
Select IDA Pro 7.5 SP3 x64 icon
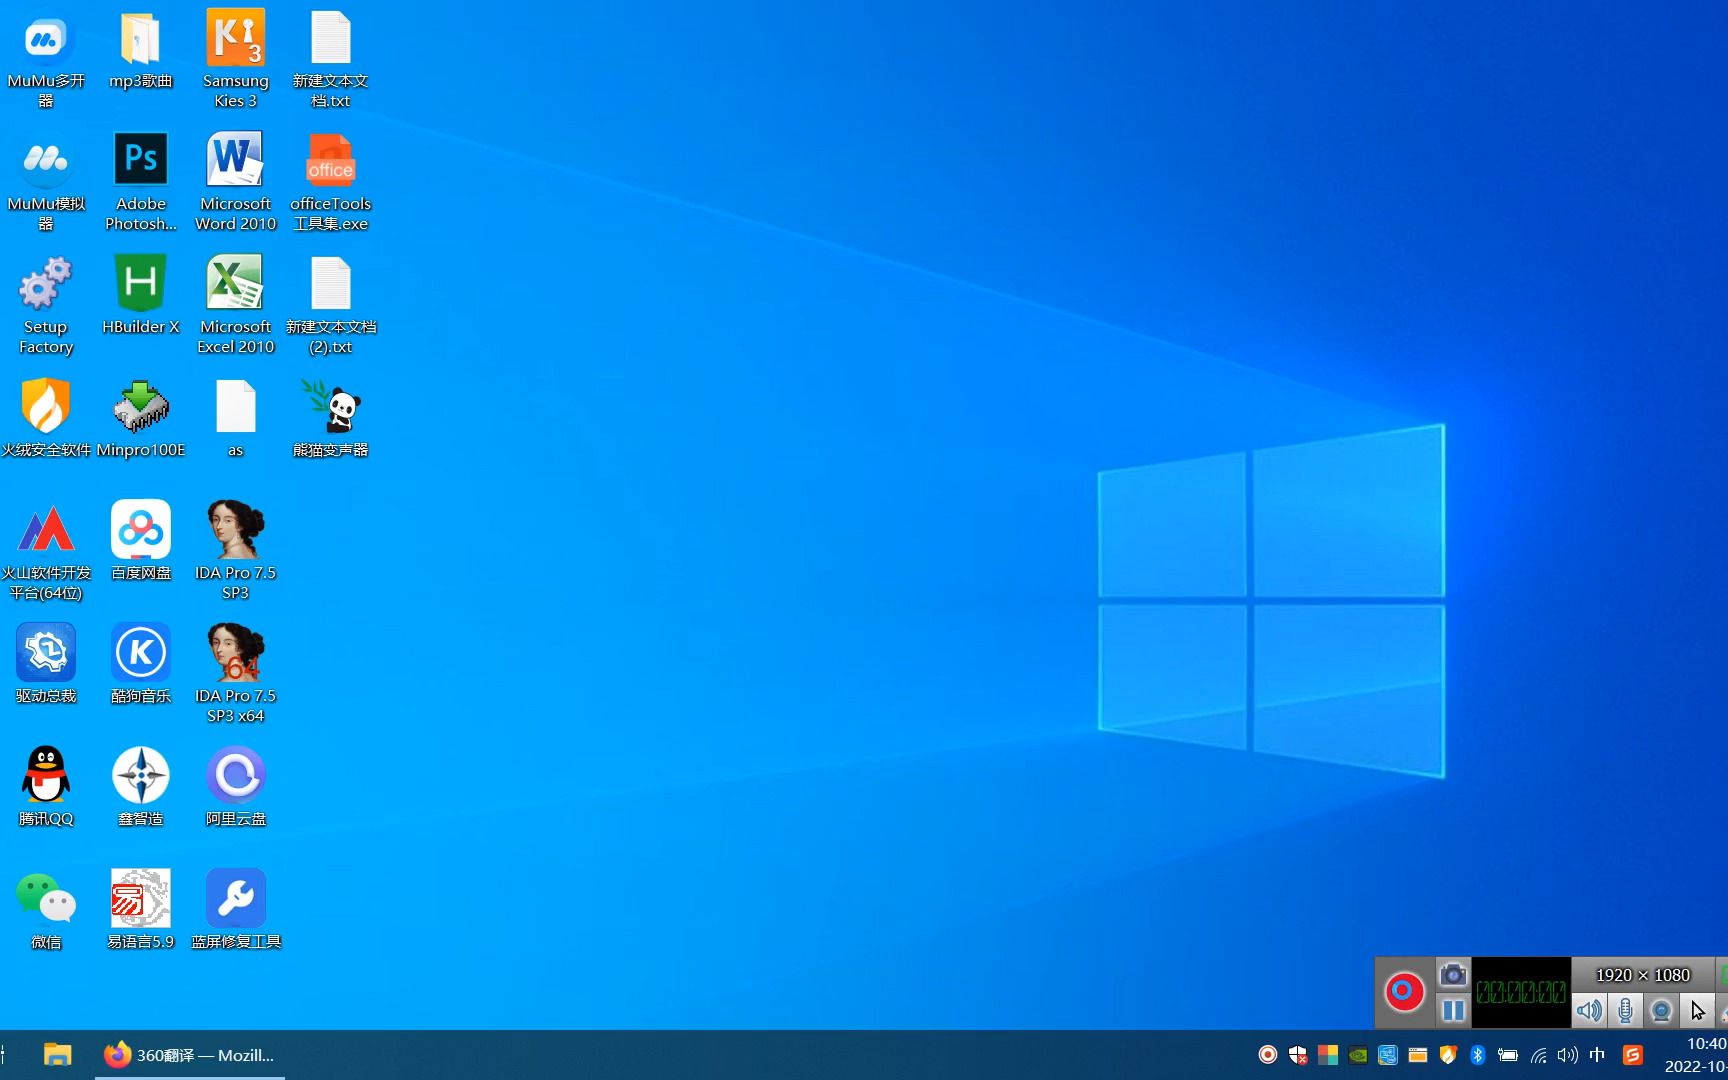click(x=235, y=673)
